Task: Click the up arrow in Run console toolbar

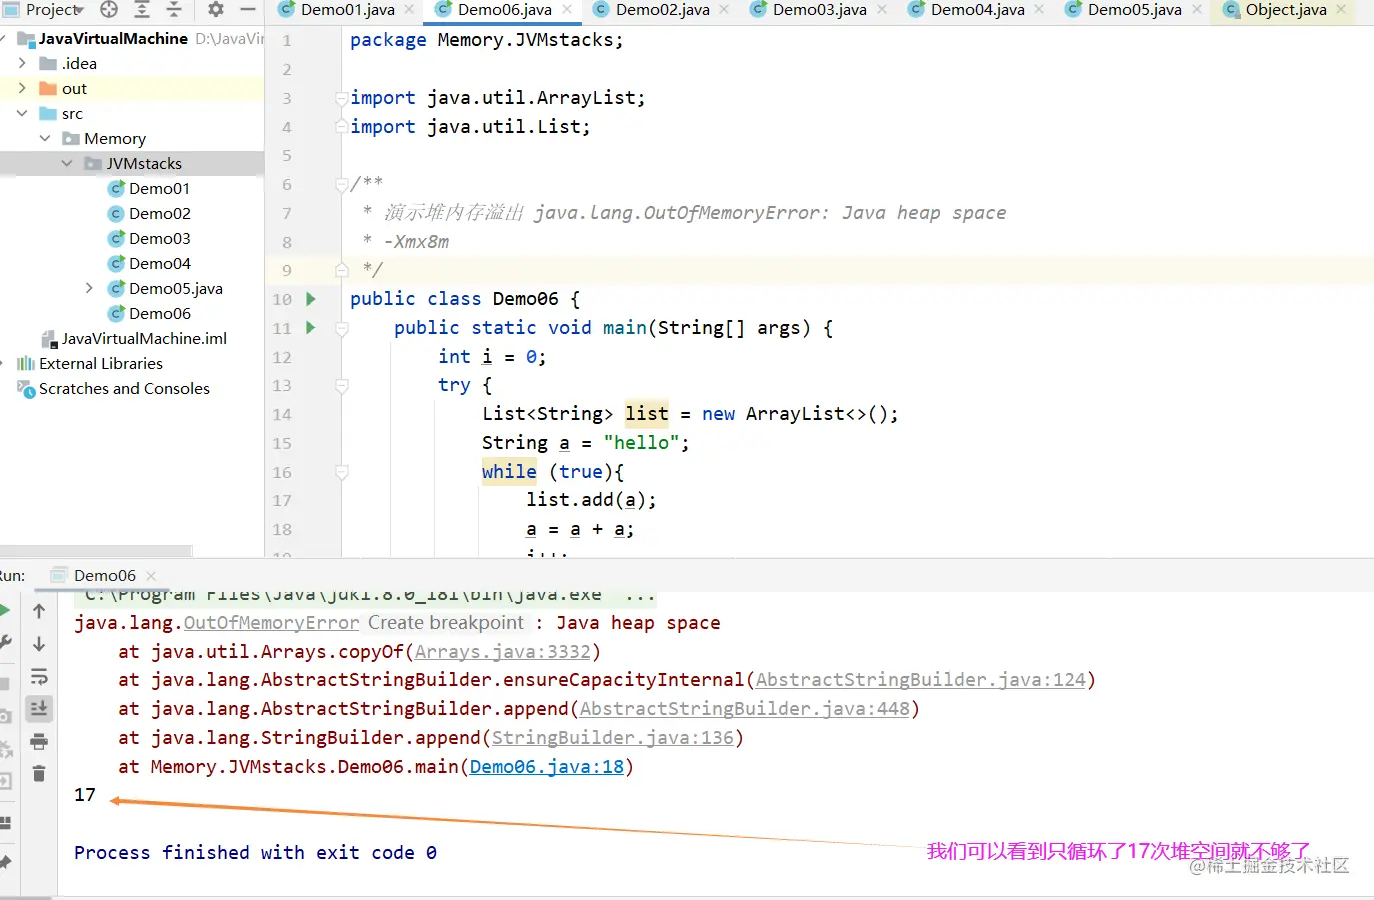Action: pos(39,611)
